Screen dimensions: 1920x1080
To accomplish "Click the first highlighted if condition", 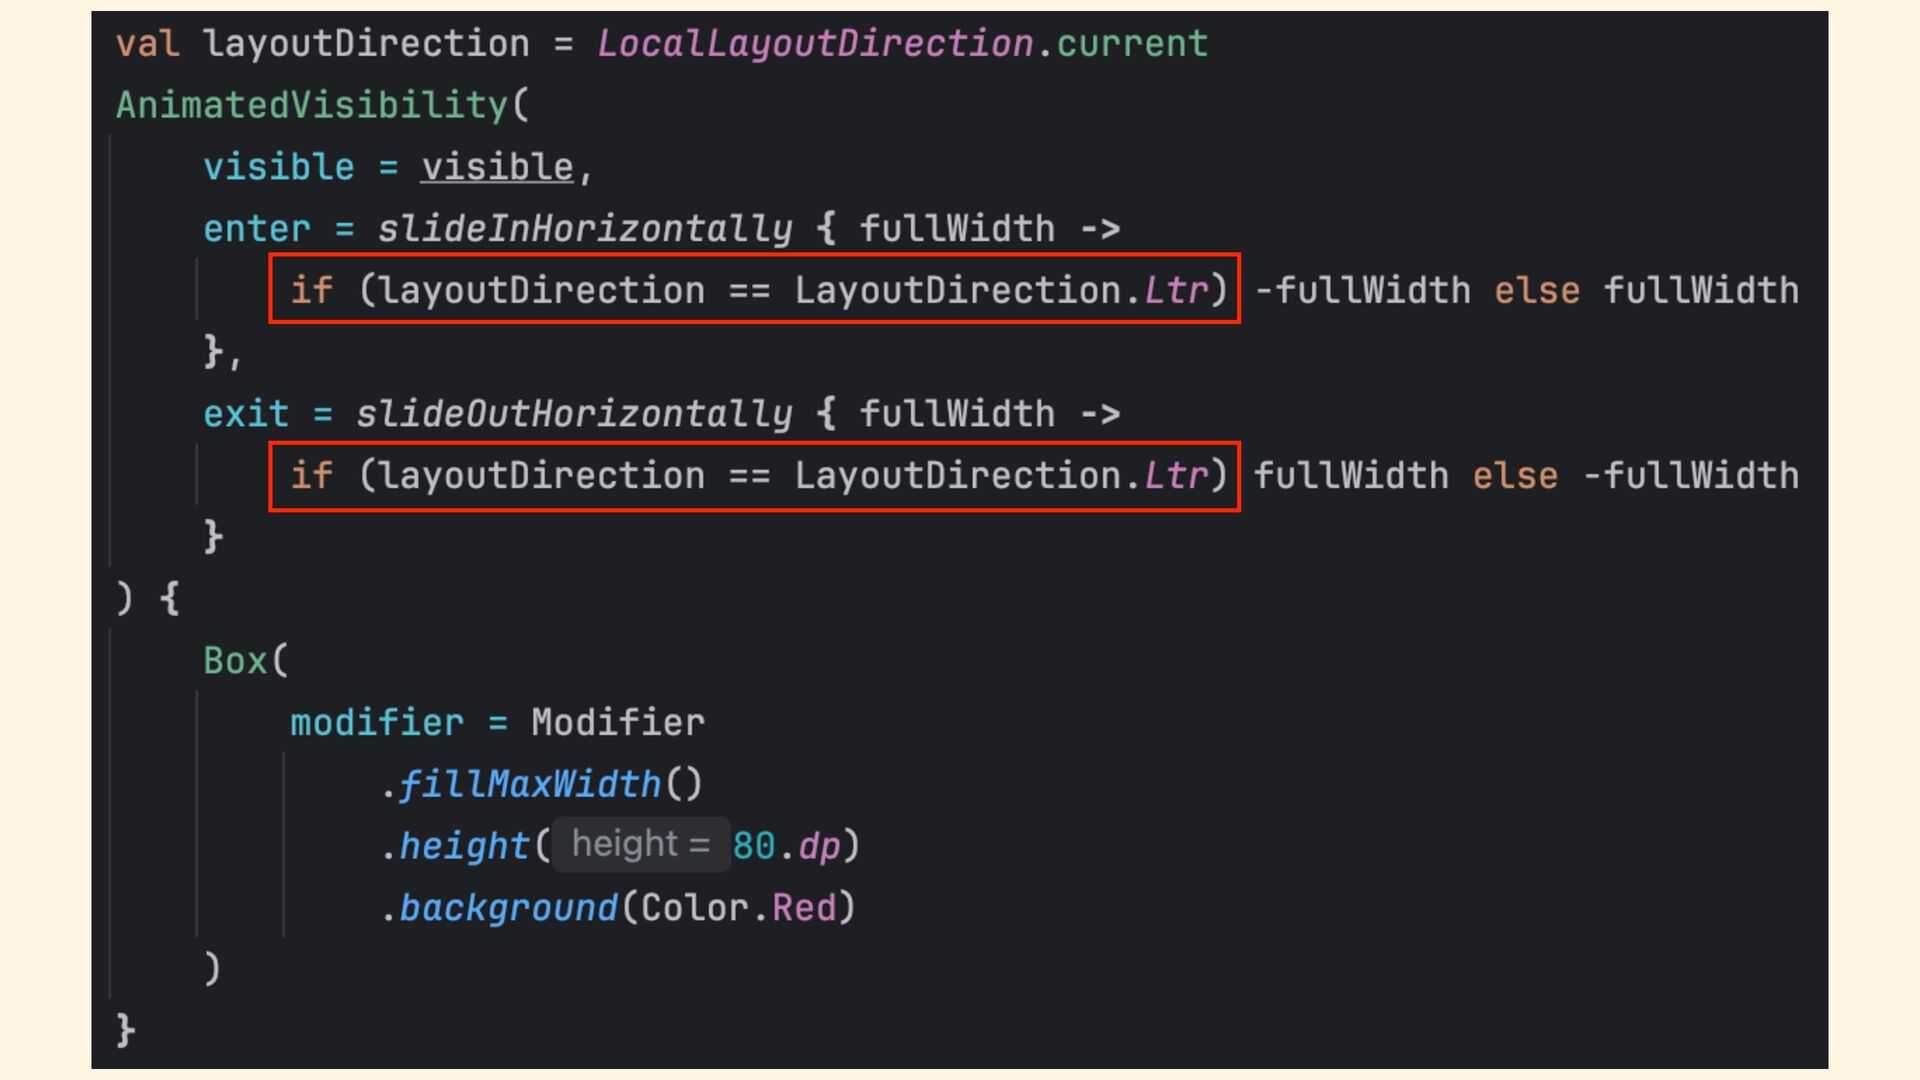I will [x=755, y=289].
